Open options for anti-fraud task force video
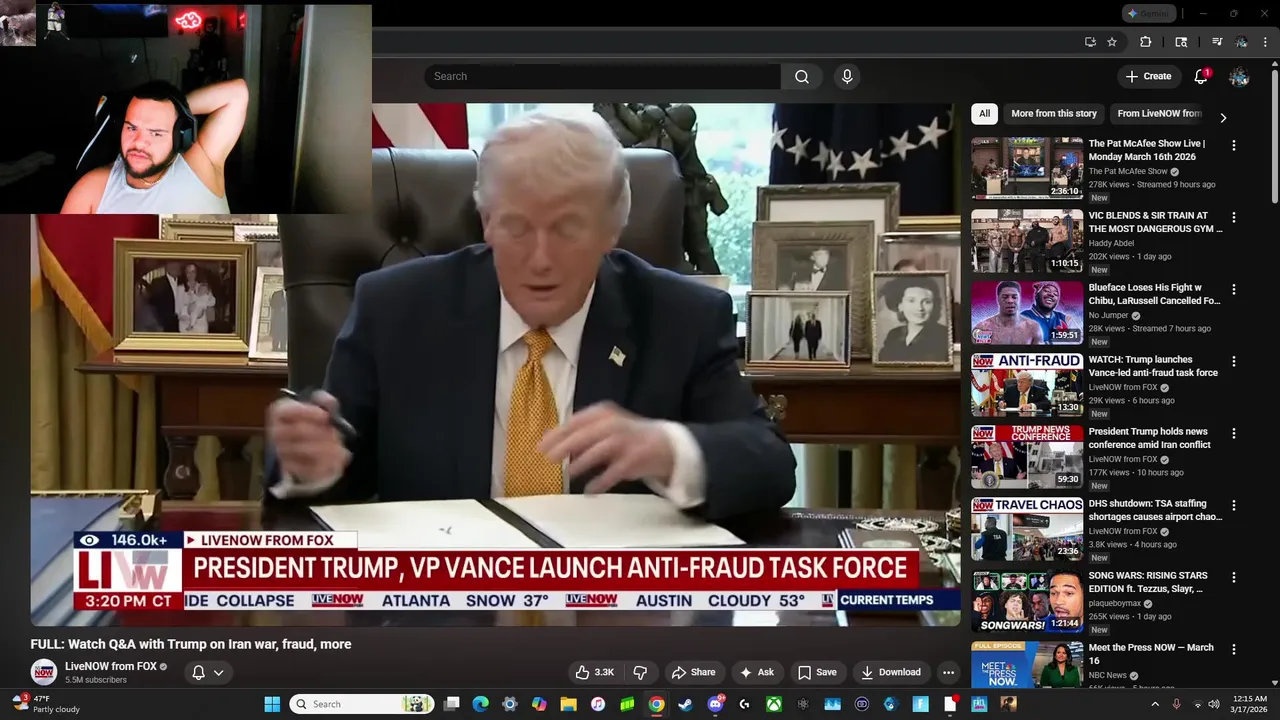 click(x=1233, y=361)
